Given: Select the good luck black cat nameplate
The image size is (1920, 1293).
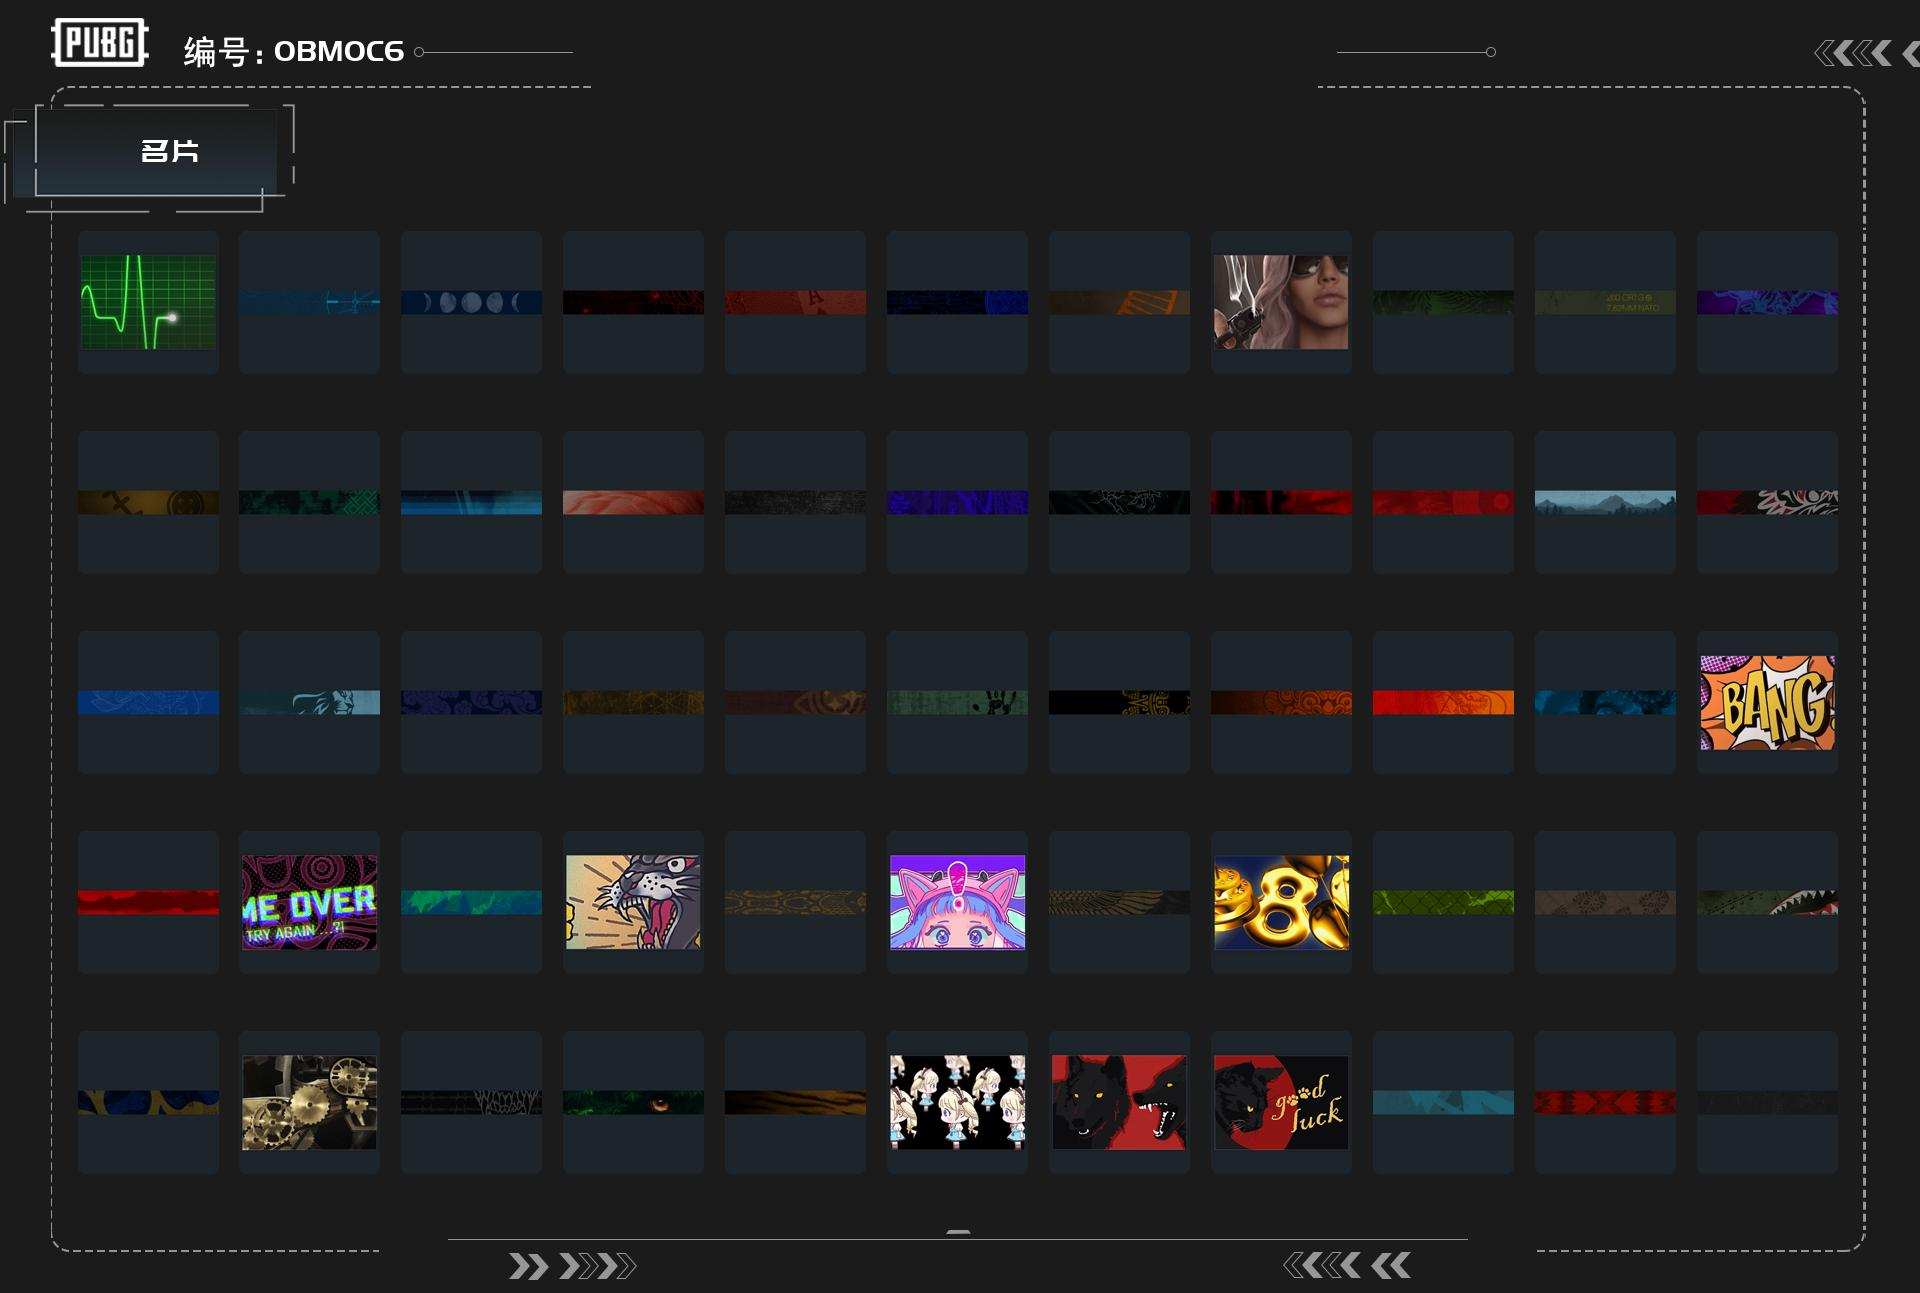Looking at the screenshot, I should pos(1281,1102).
